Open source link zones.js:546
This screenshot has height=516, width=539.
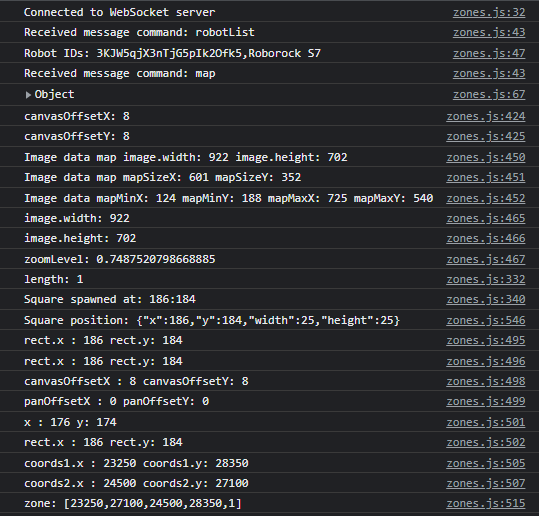pyautogui.click(x=486, y=320)
